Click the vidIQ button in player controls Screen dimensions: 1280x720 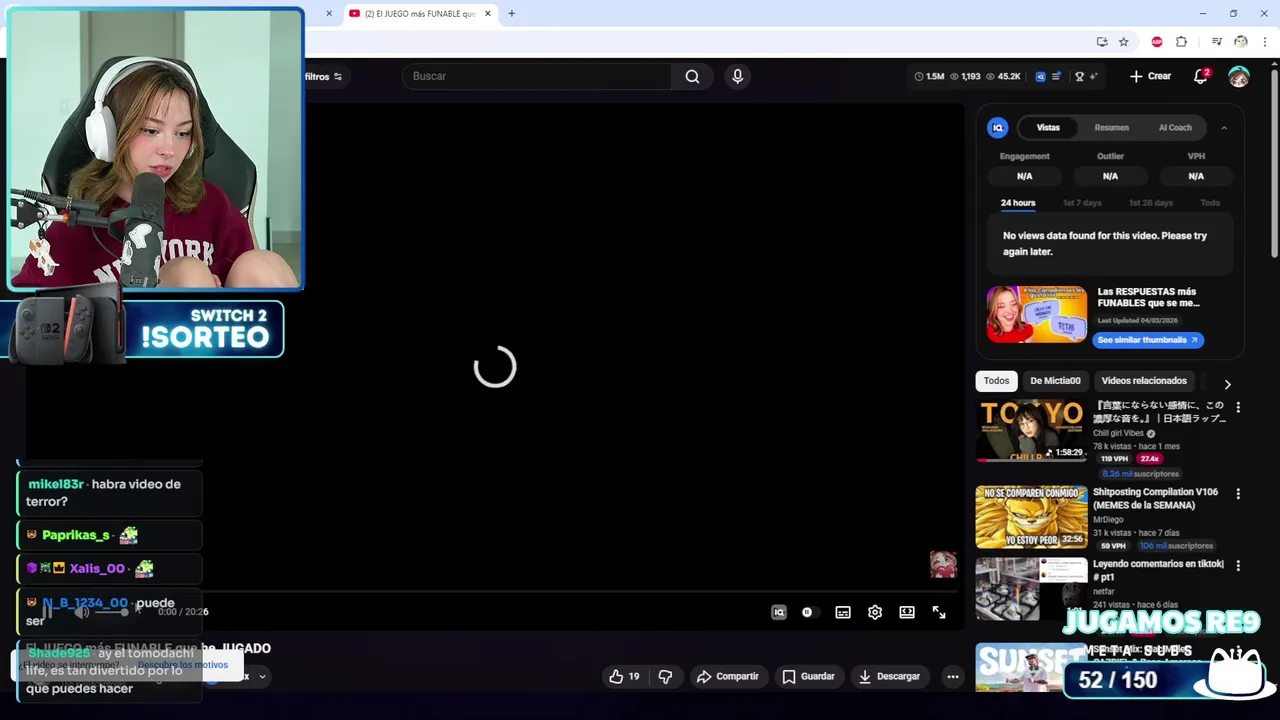(779, 612)
